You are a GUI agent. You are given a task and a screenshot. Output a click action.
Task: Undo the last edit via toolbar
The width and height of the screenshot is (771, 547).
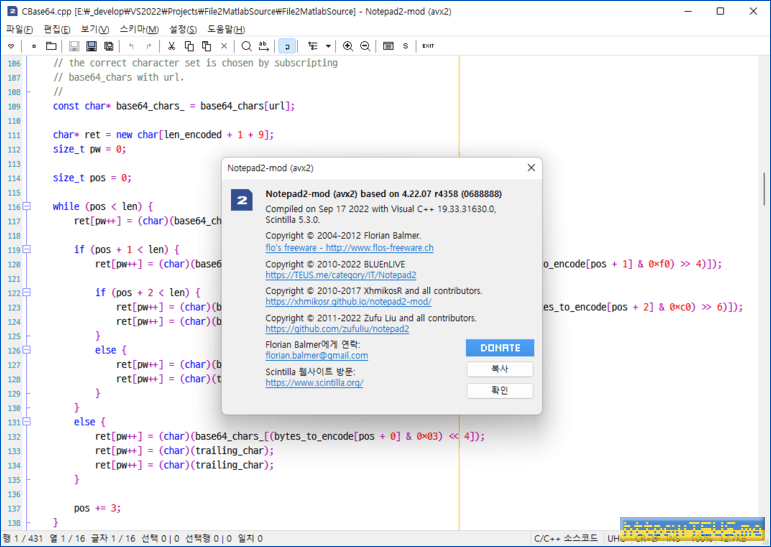pyautogui.click(x=131, y=46)
